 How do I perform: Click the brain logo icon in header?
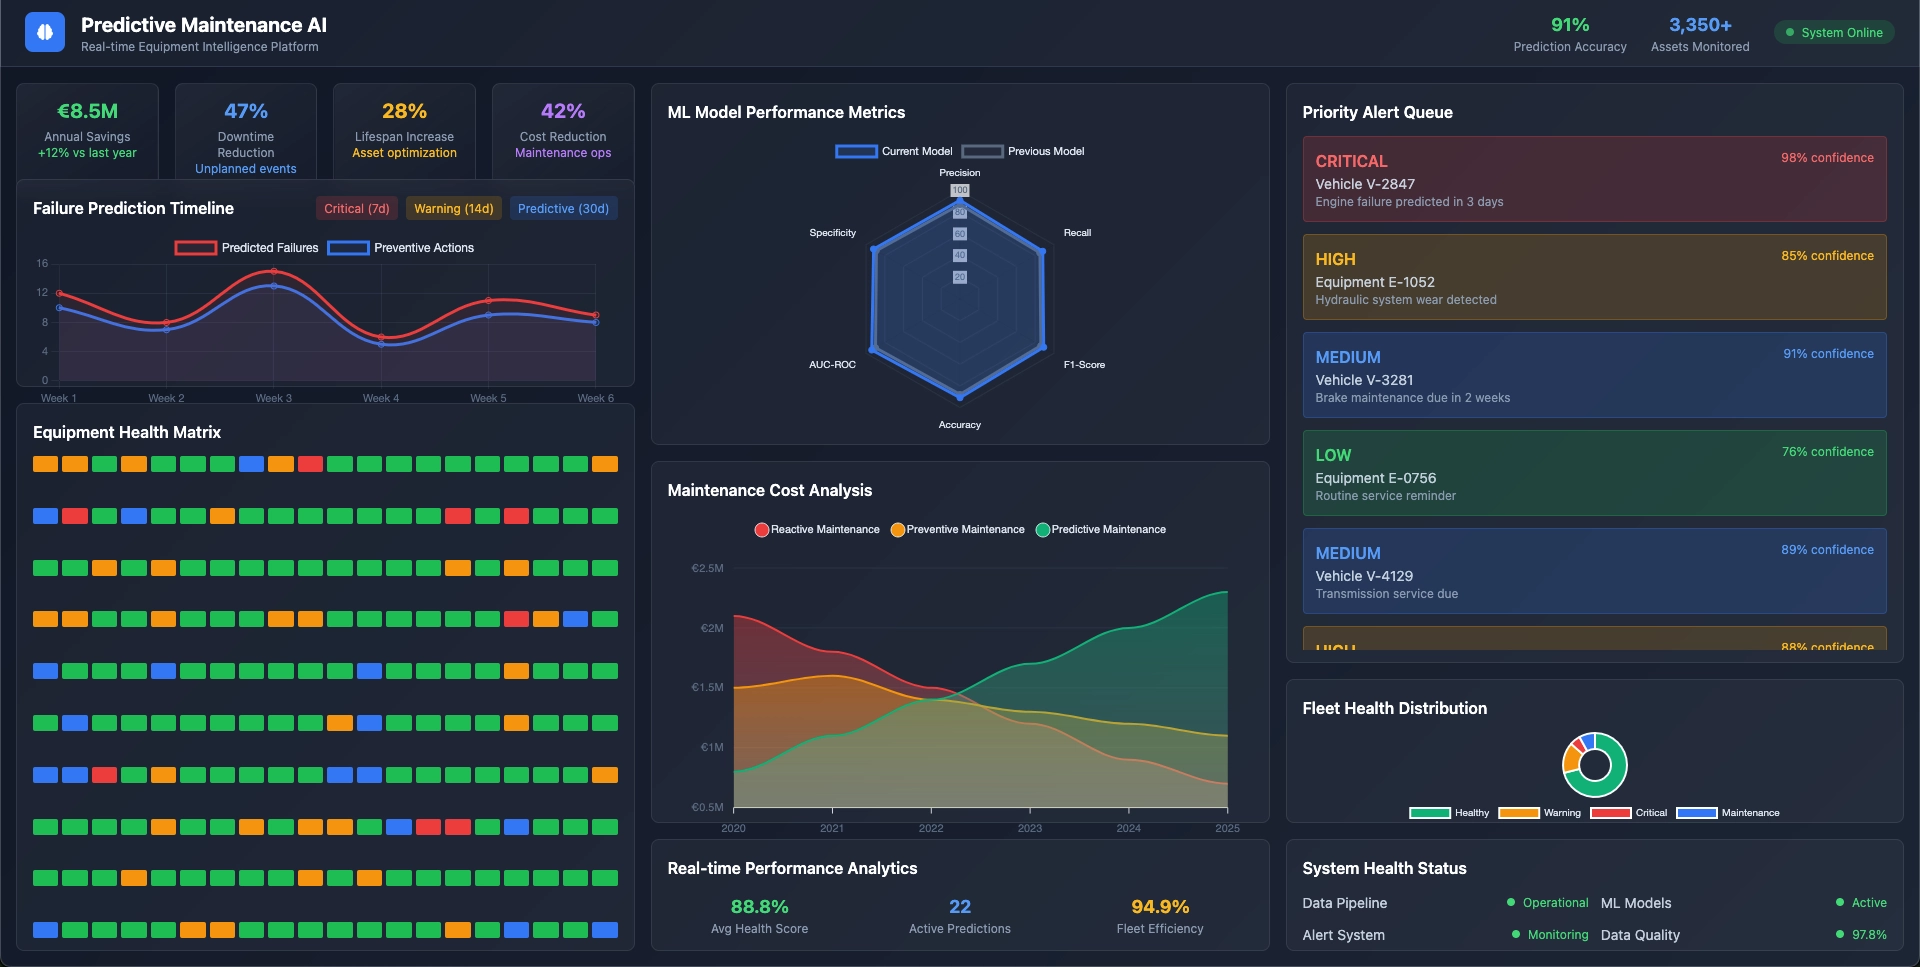coord(45,32)
